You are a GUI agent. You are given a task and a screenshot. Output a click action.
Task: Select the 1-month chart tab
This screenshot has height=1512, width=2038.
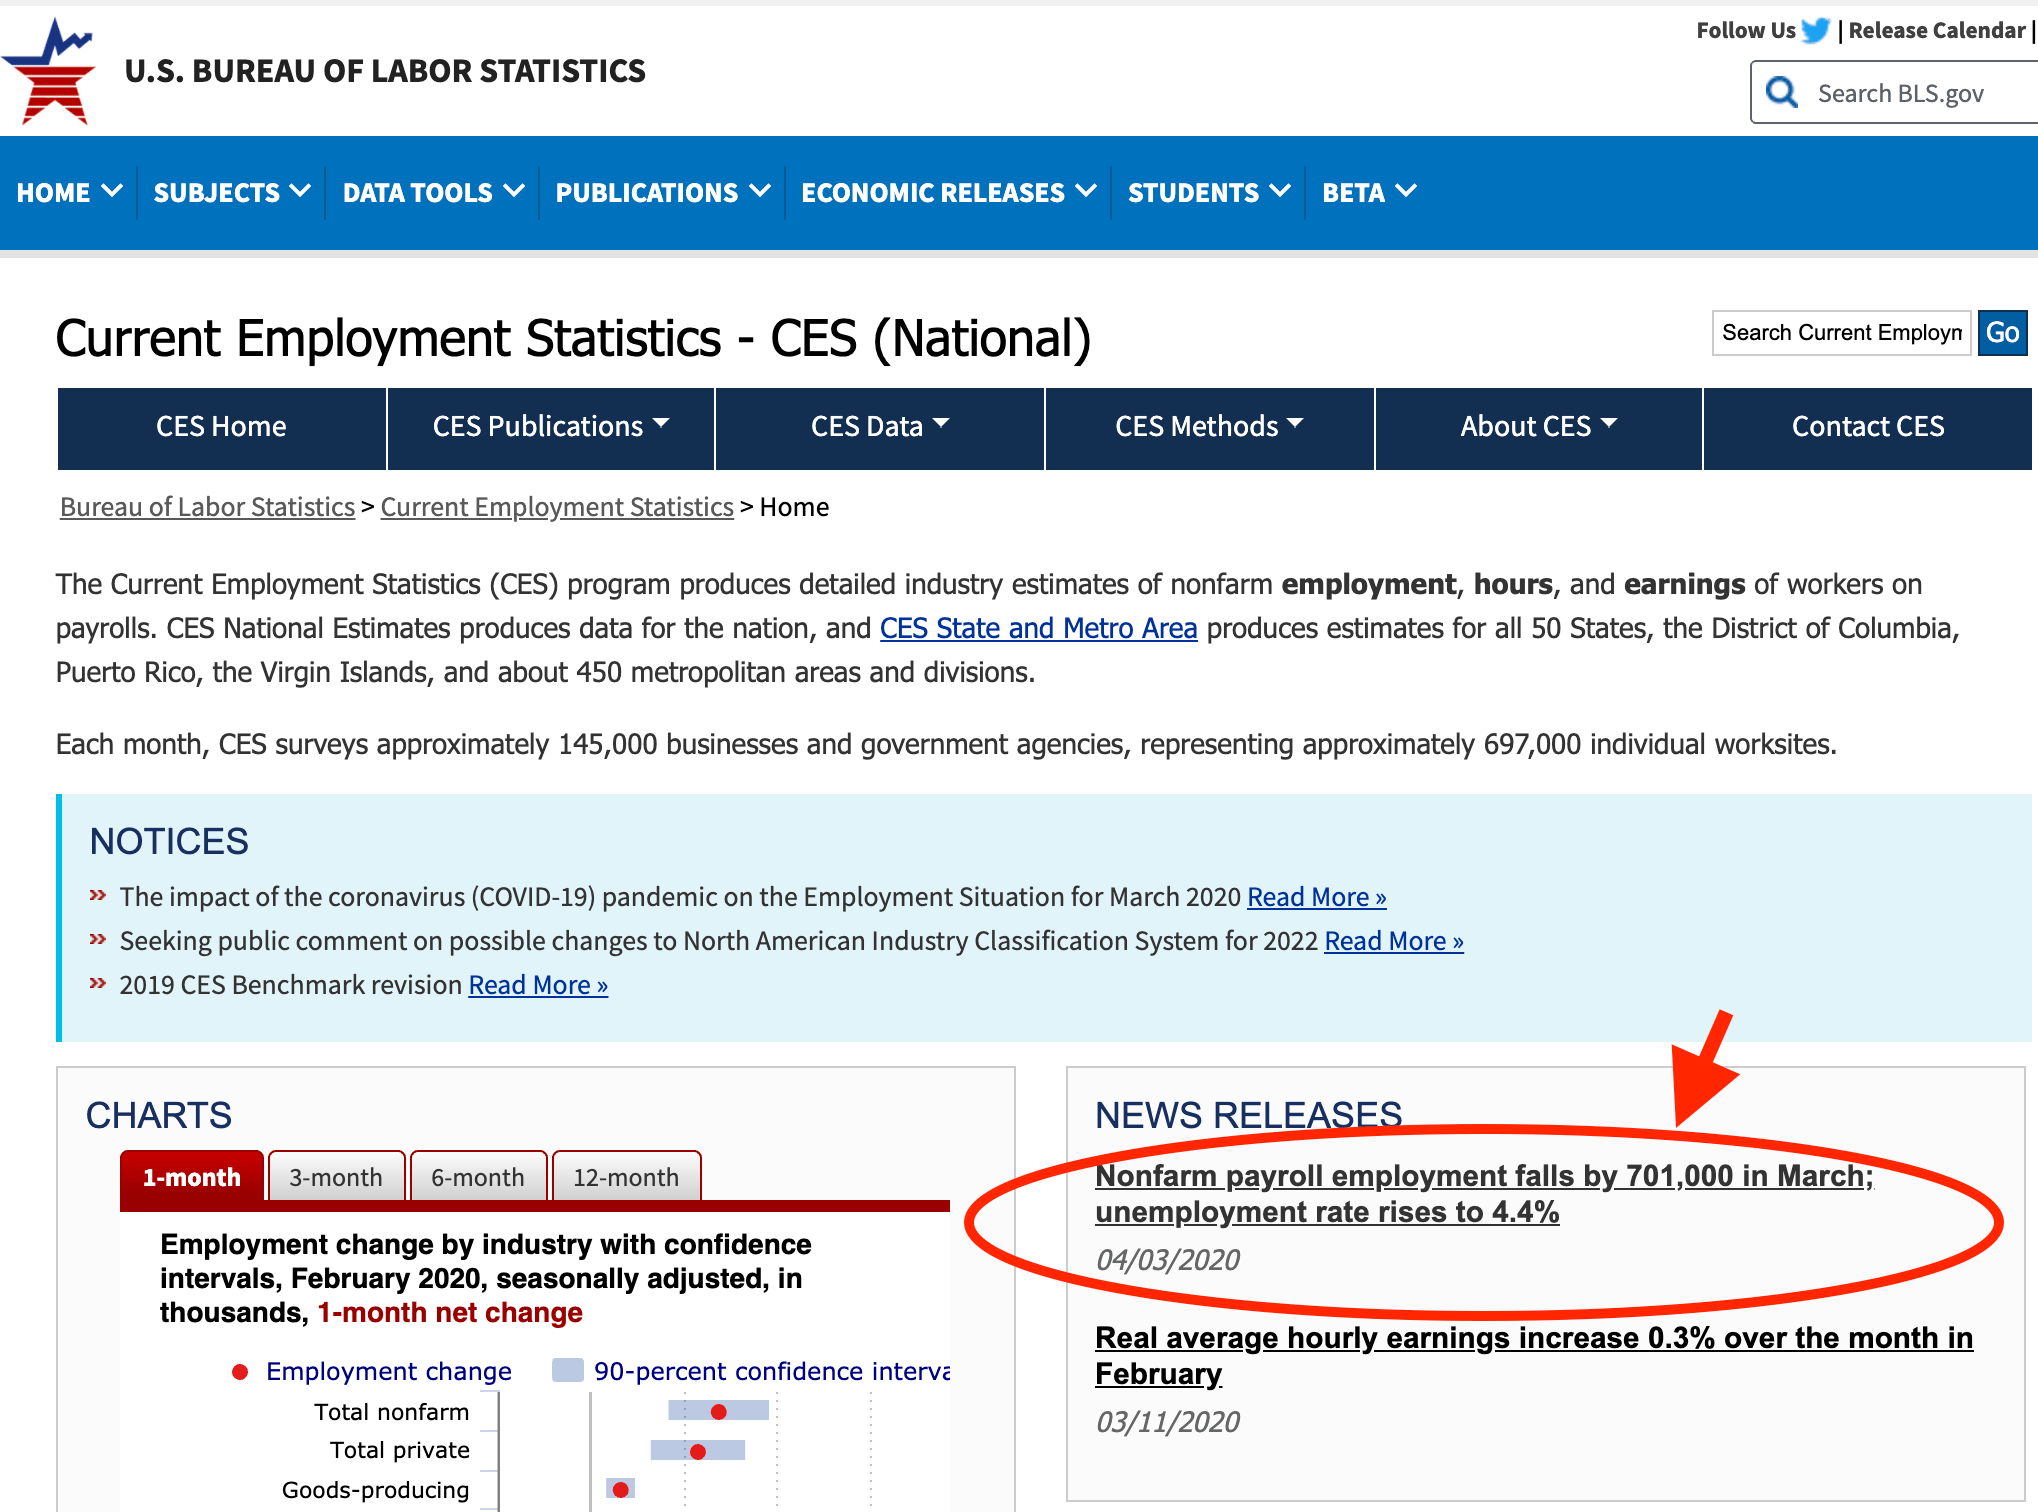(x=192, y=1177)
